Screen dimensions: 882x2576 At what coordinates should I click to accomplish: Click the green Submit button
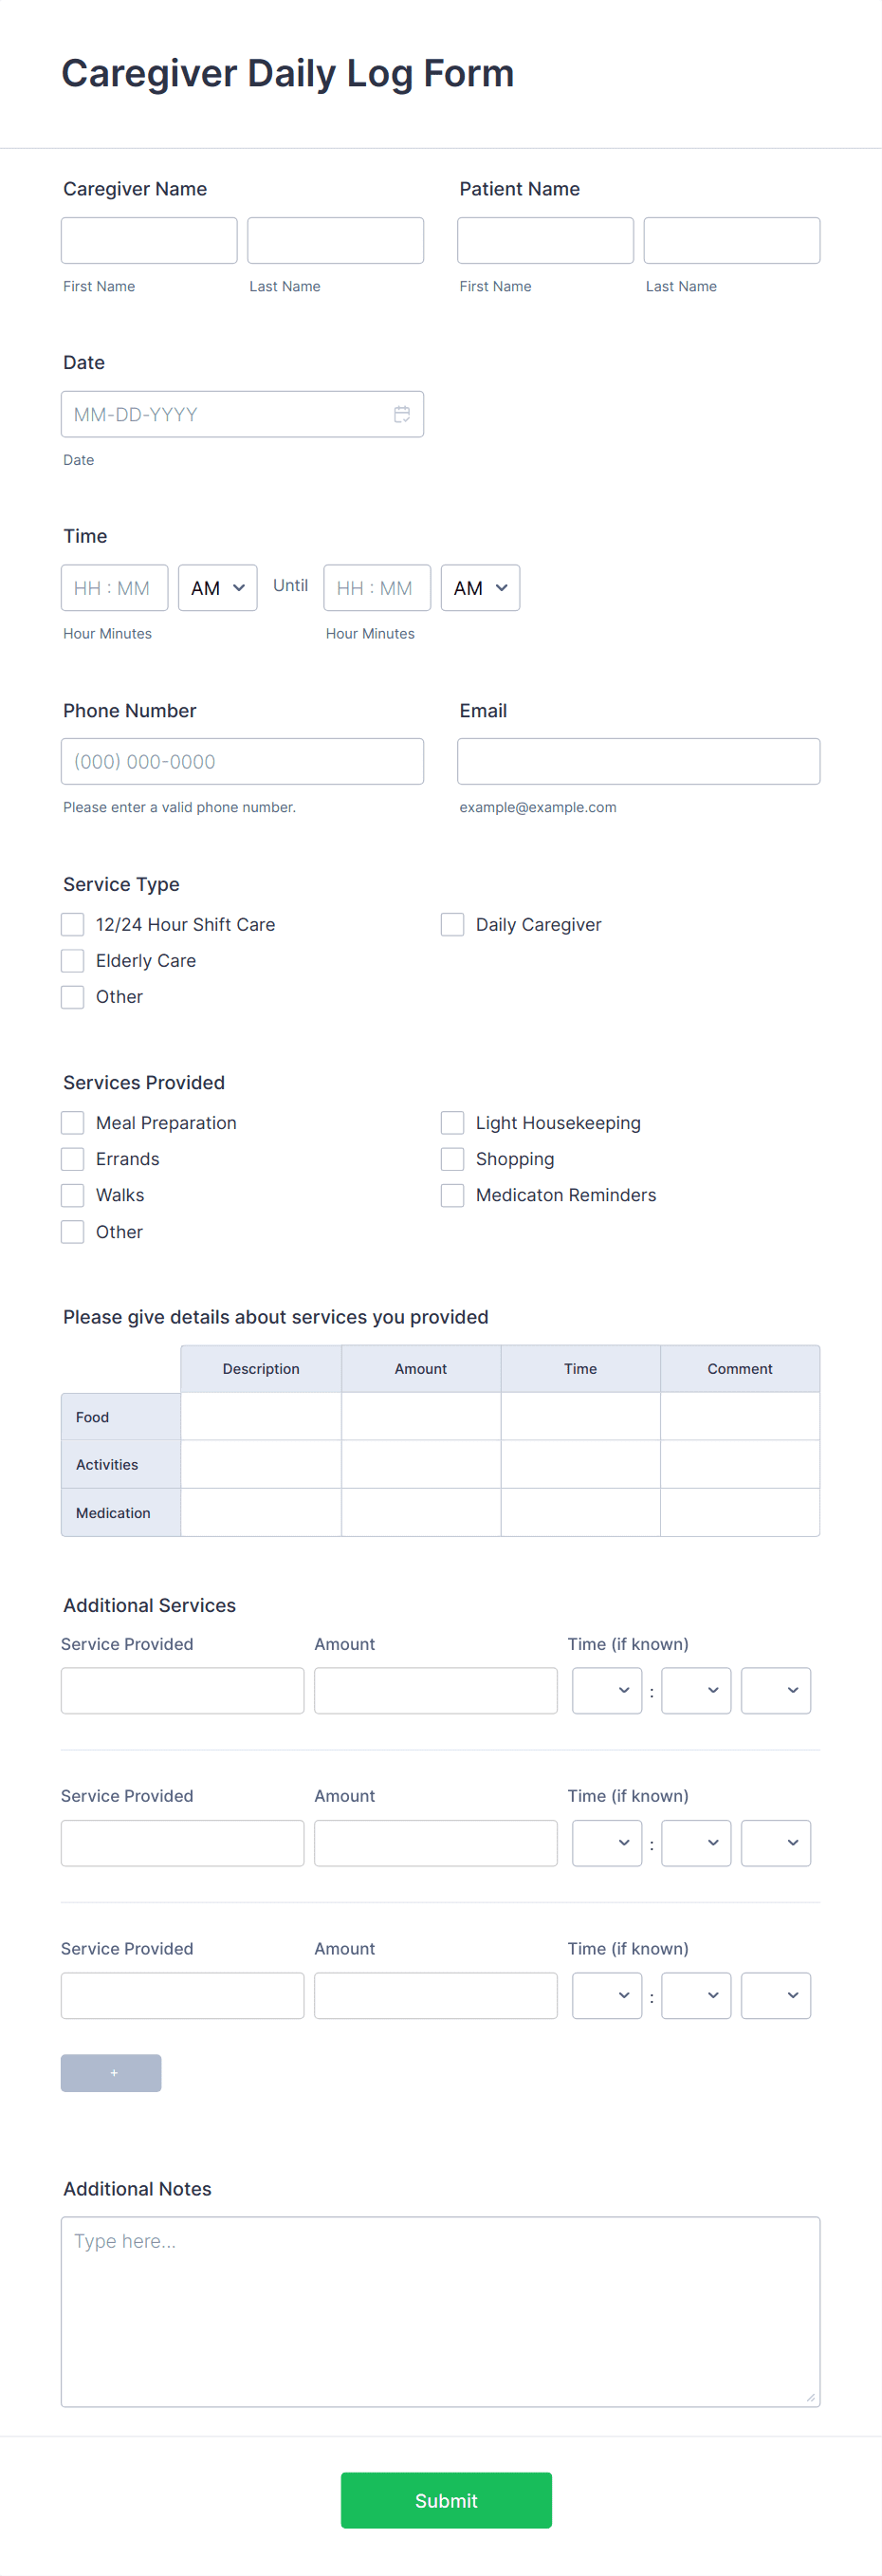tap(446, 2500)
